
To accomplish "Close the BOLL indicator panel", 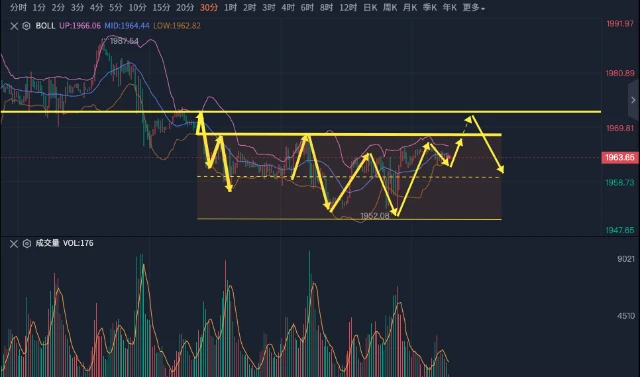I will (x=14, y=26).
